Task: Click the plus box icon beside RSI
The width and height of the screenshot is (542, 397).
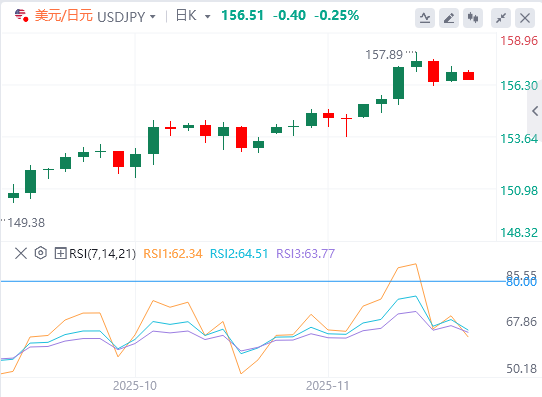Action: pyautogui.click(x=60, y=253)
